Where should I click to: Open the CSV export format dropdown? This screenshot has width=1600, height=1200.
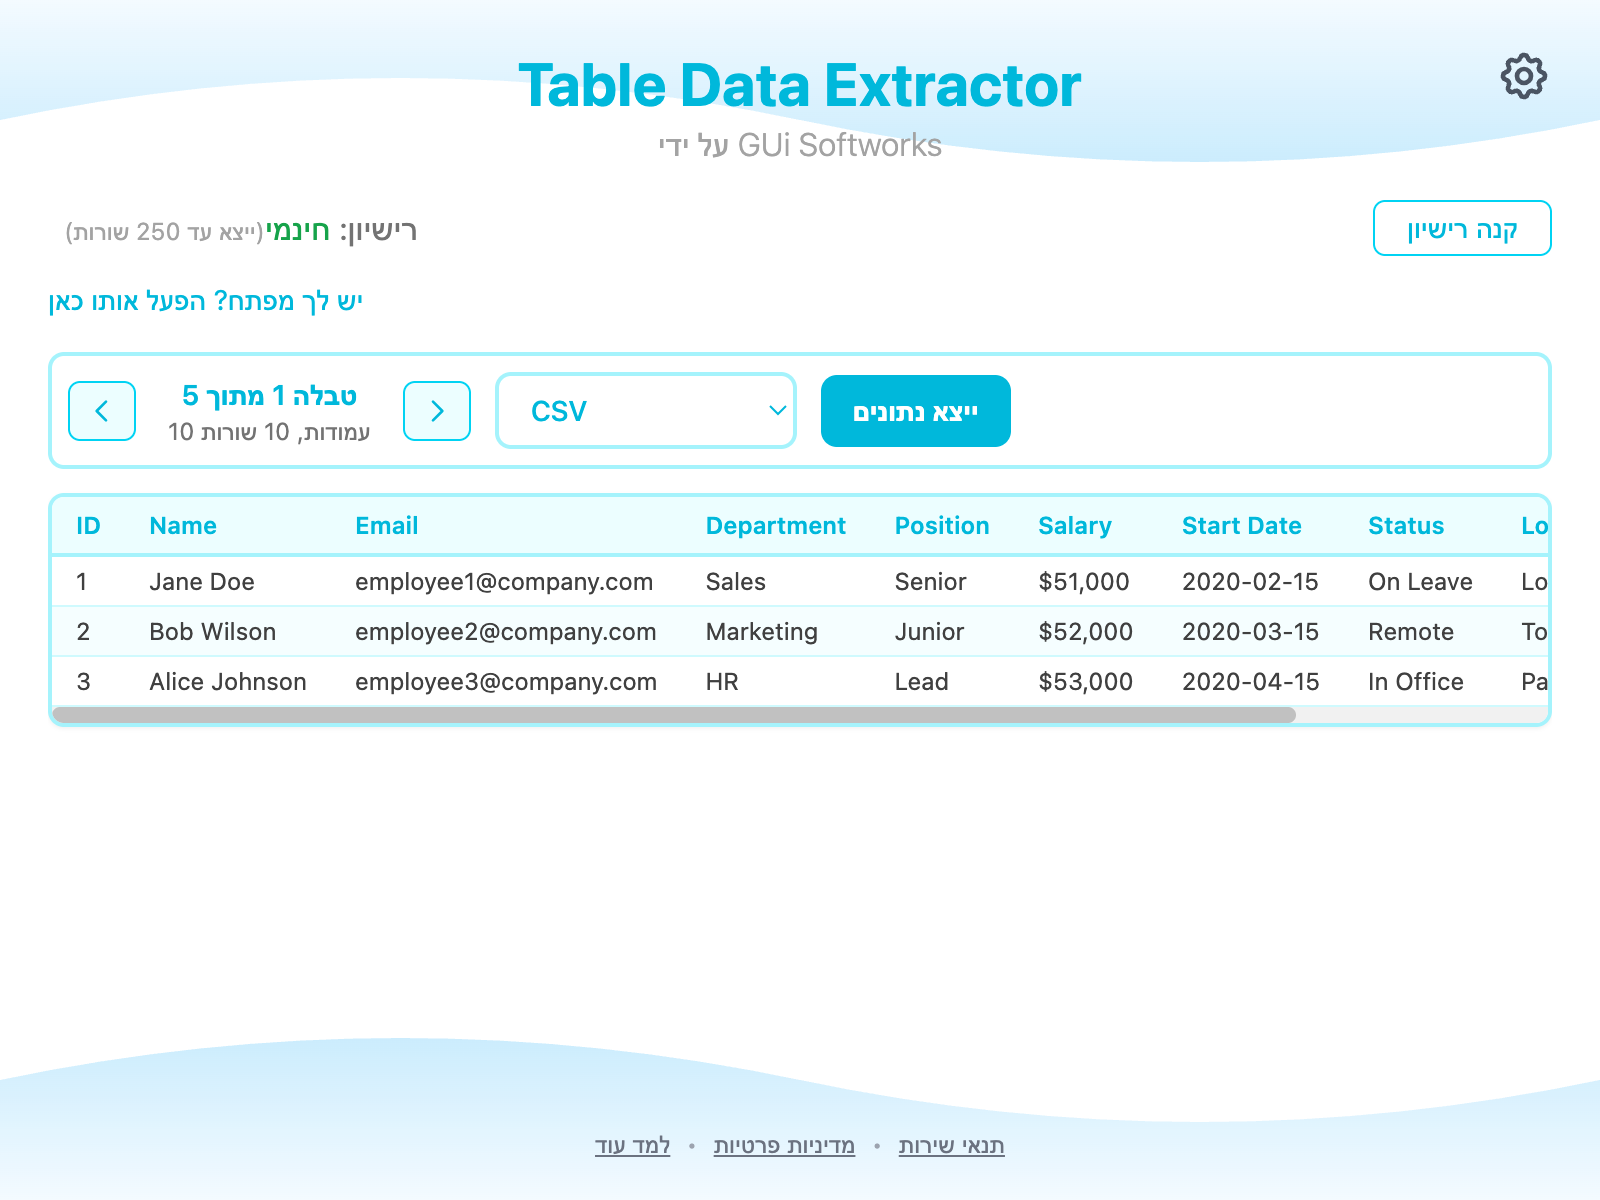(x=646, y=411)
